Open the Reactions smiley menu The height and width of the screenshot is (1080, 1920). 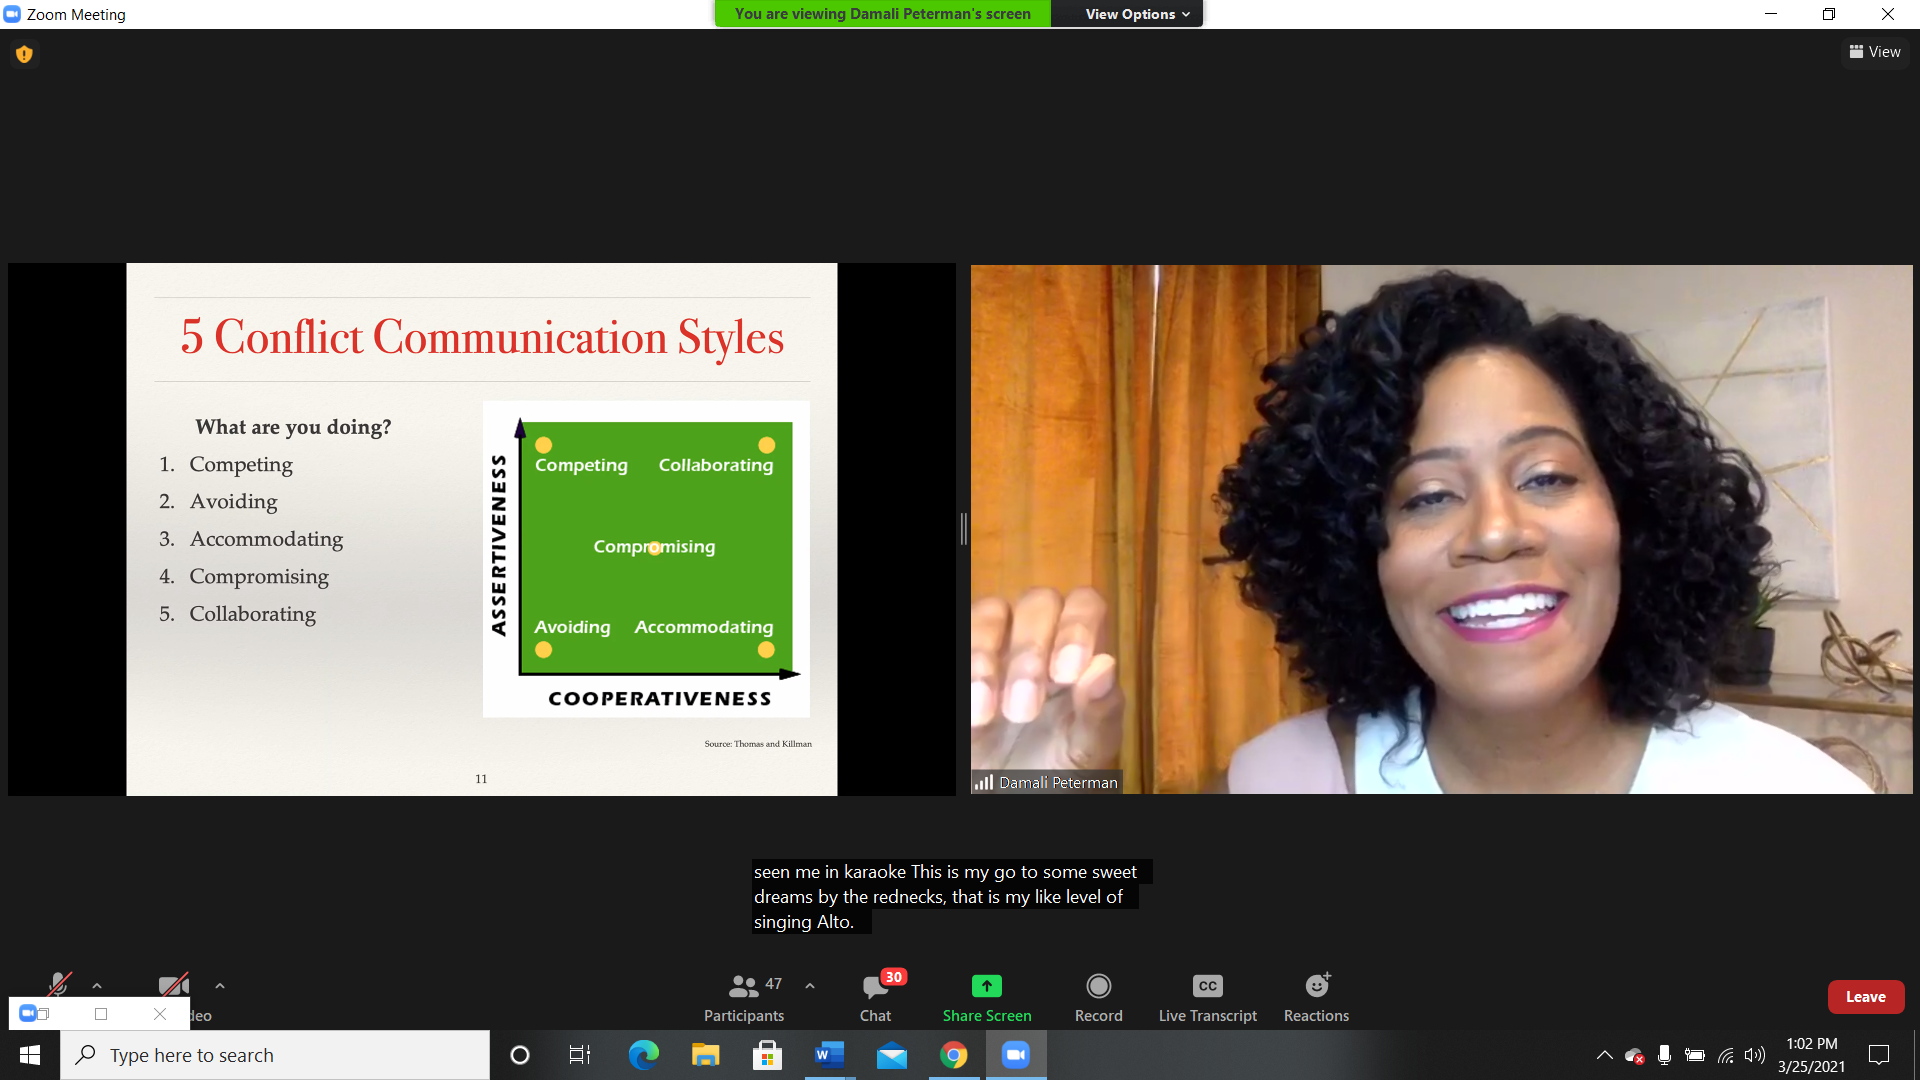[x=1316, y=986]
